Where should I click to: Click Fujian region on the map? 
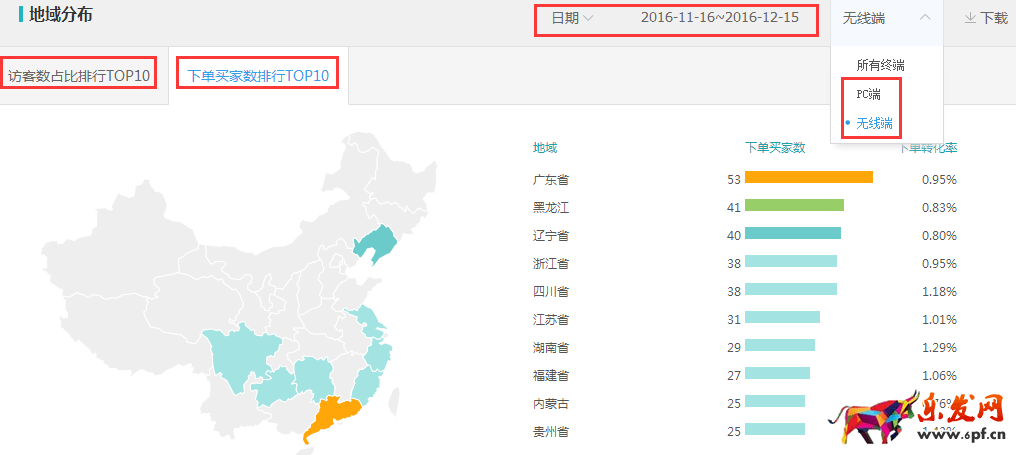(367, 386)
